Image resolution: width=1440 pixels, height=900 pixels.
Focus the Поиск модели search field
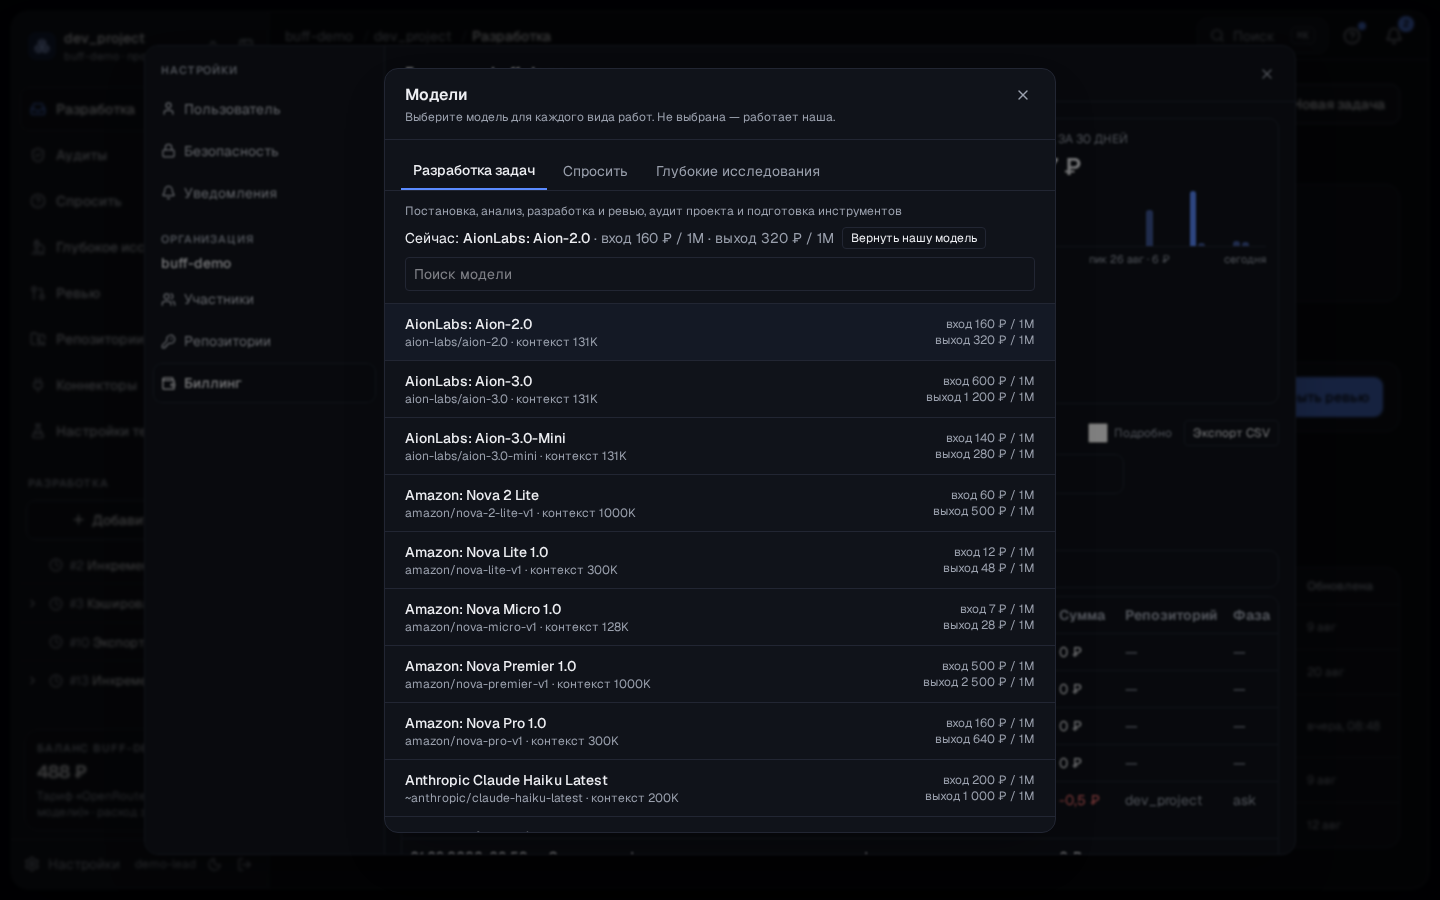click(x=720, y=274)
